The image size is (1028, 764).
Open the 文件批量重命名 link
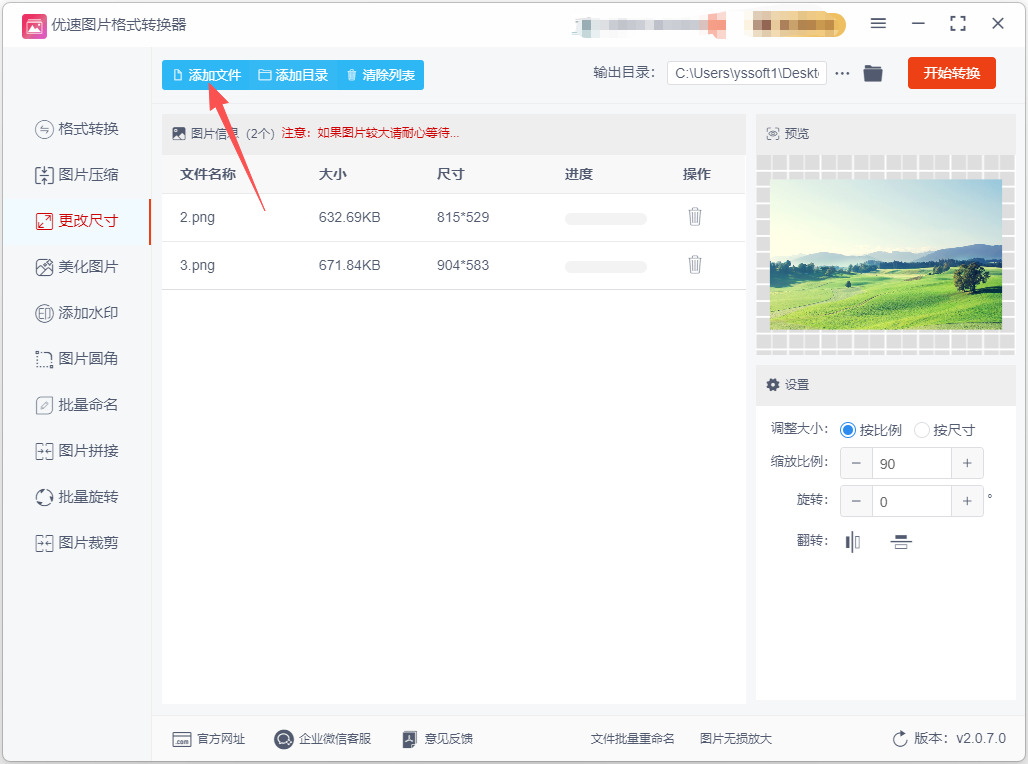coord(632,739)
